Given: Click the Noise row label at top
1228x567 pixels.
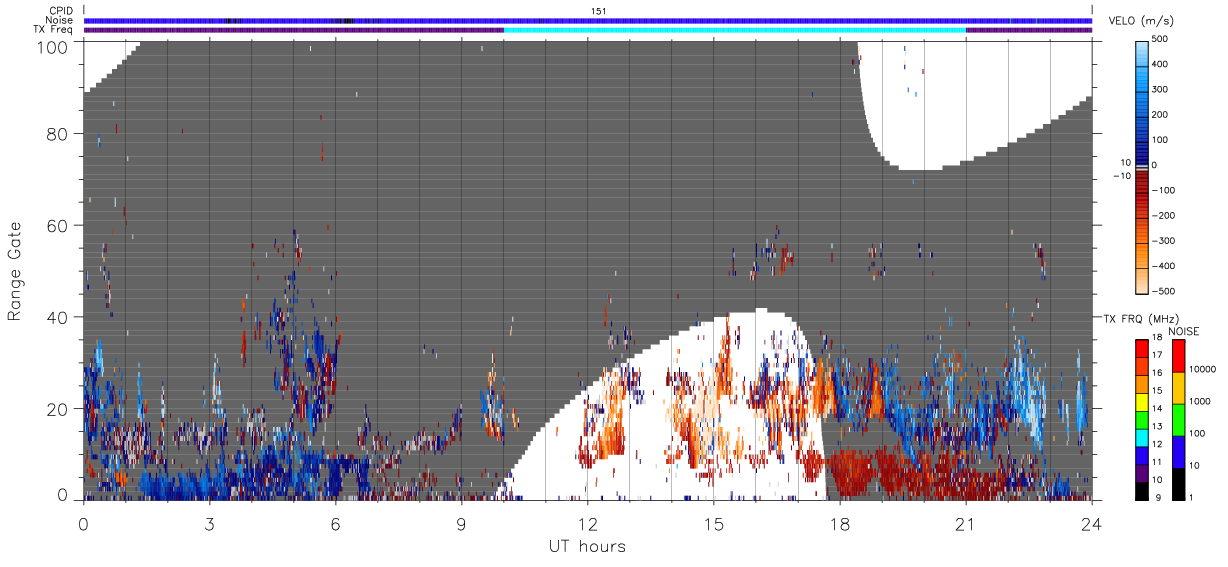Looking at the screenshot, I should pyautogui.click(x=60, y=20).
